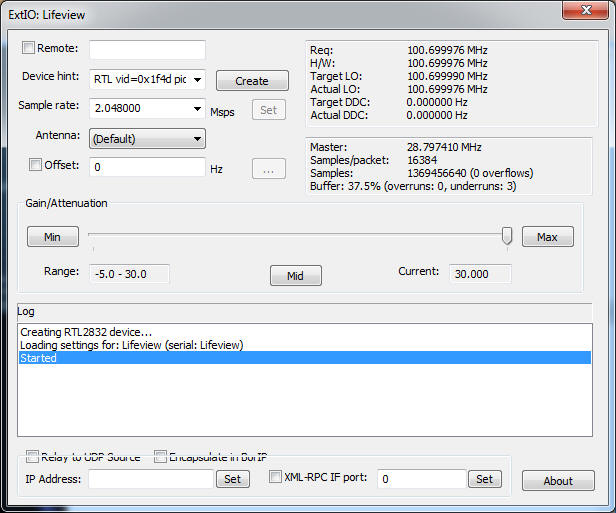Click the Range field showing -5.0 - 30.0
The image size is (616, 513).
point(130,274)
